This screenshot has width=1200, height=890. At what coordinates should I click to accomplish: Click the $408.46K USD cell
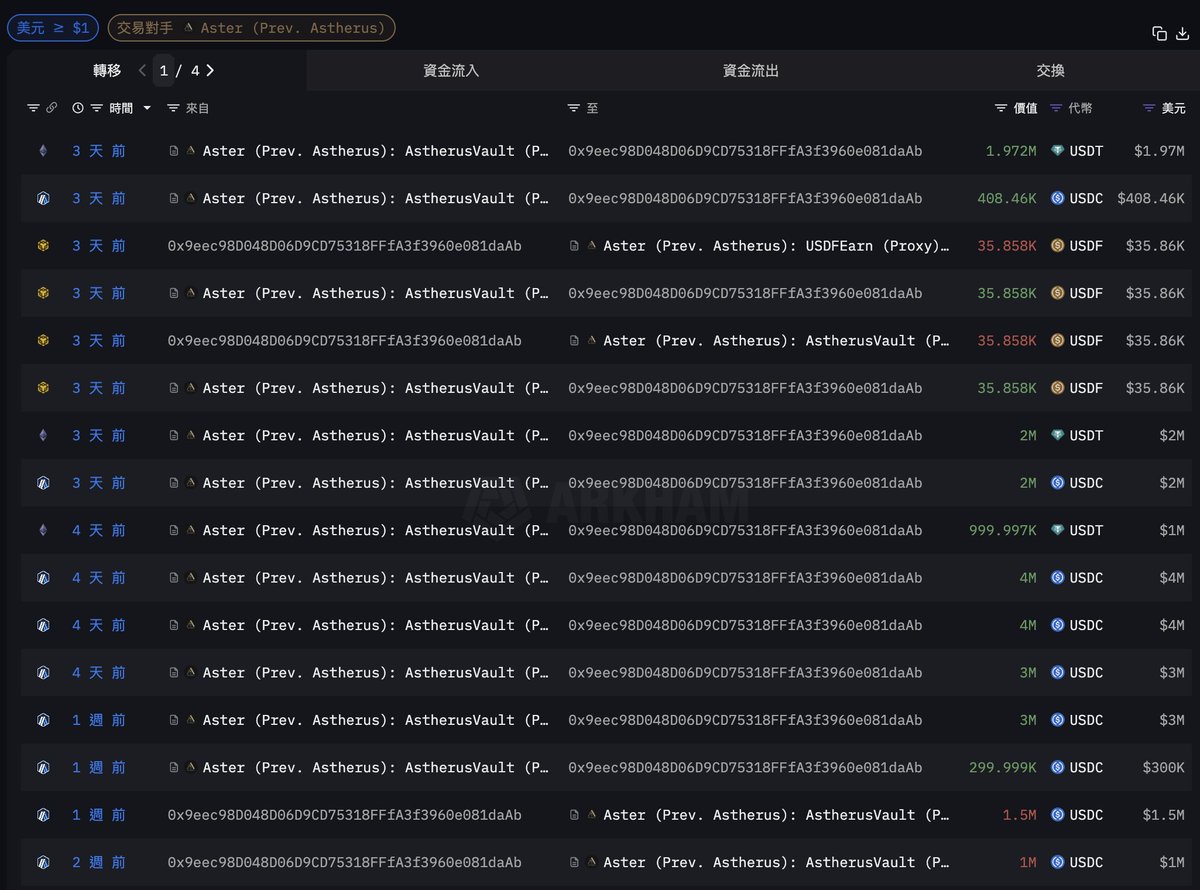pyautogui.click(x=1151, y=198)
